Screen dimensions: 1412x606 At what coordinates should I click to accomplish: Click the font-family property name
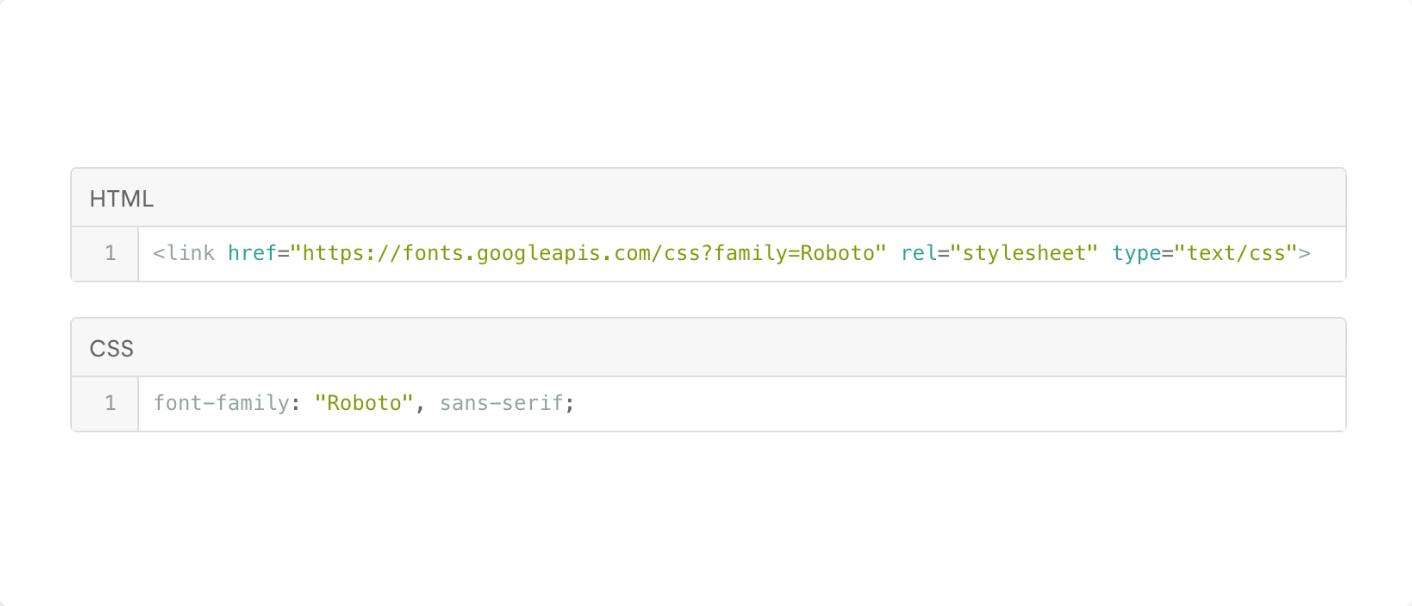click(x=221, y=404)
